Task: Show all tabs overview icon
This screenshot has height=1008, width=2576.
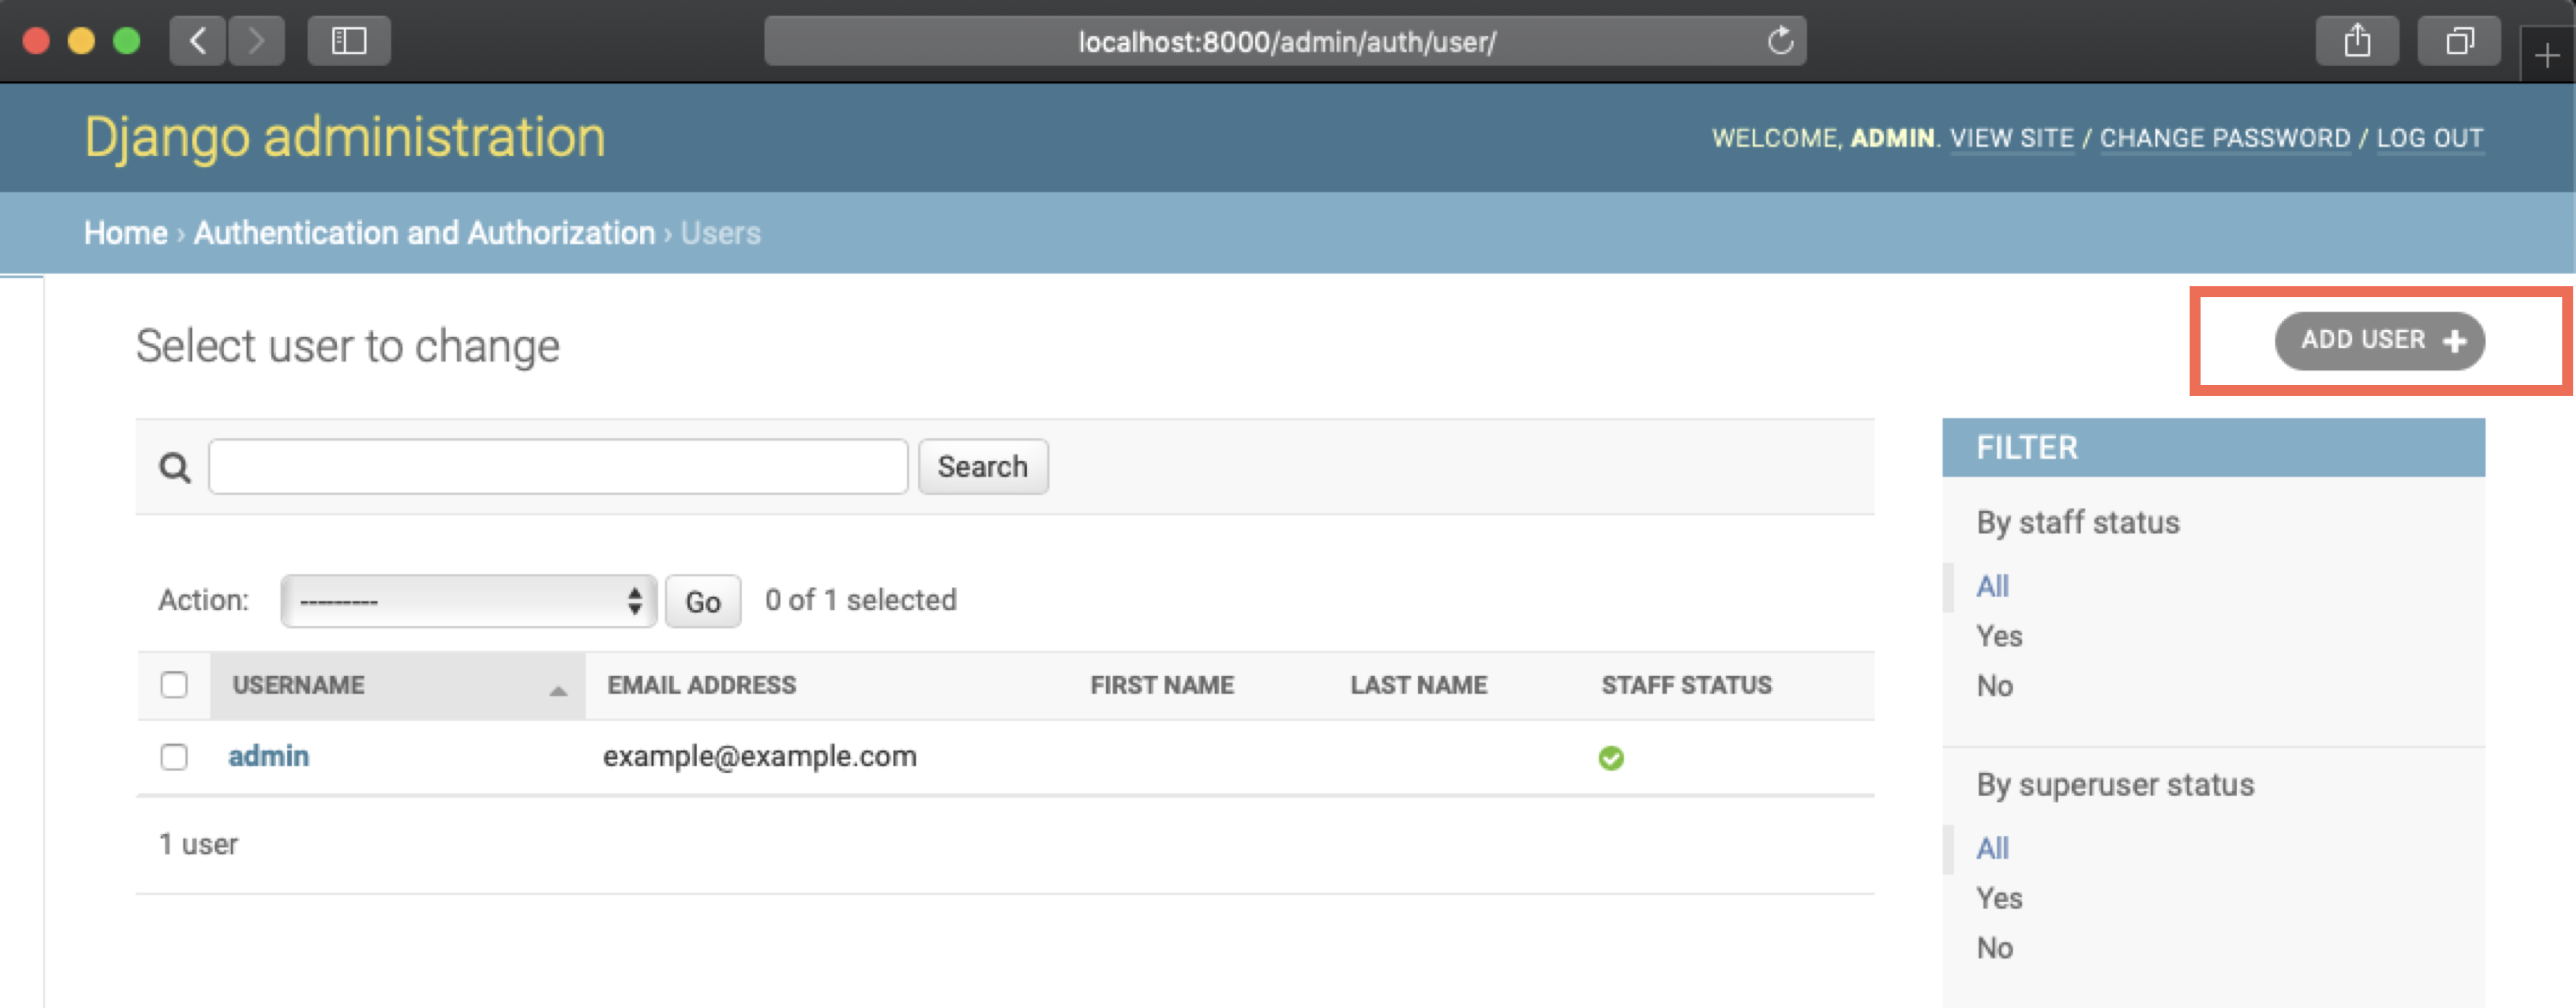Action: (2459, 41)
